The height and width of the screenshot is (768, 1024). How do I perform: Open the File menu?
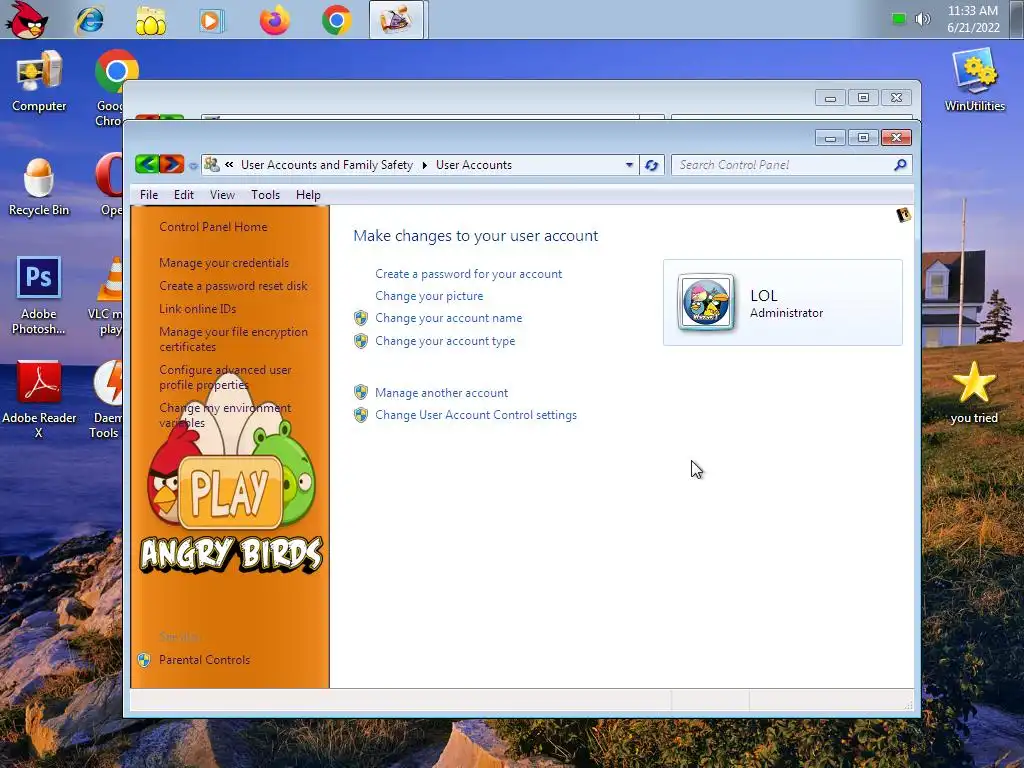tap(149, 195)
